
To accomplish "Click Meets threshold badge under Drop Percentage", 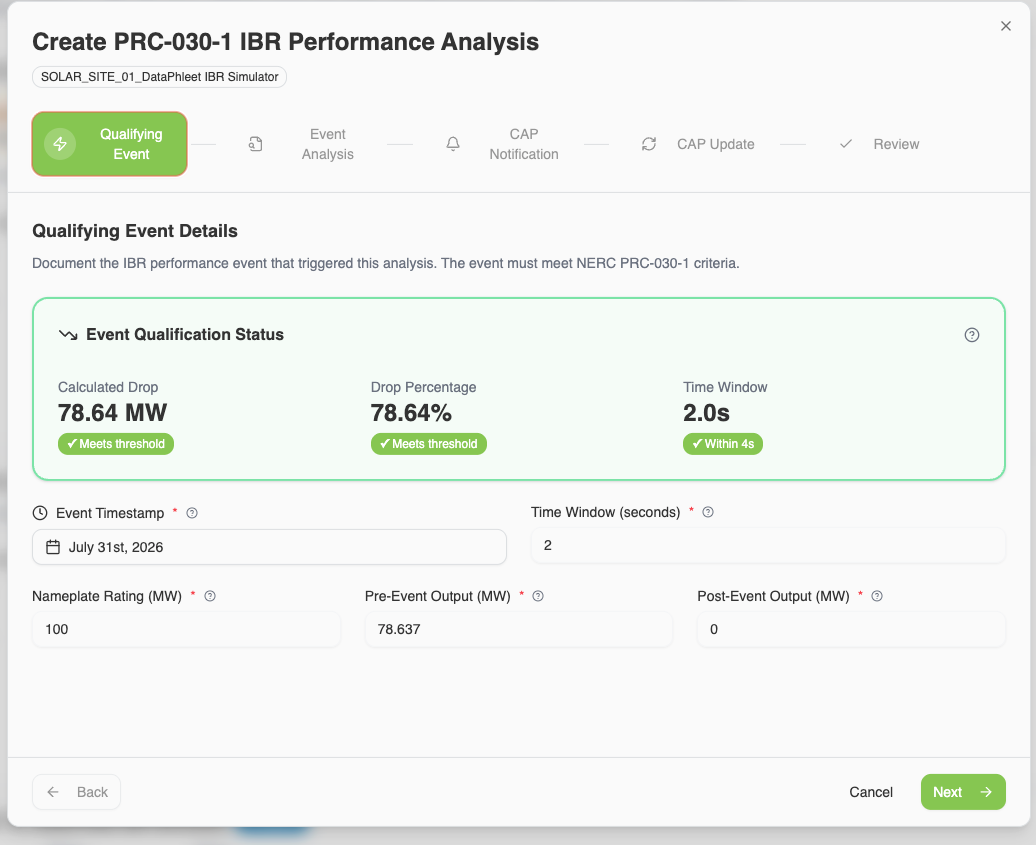I will [x=429, y=444].
